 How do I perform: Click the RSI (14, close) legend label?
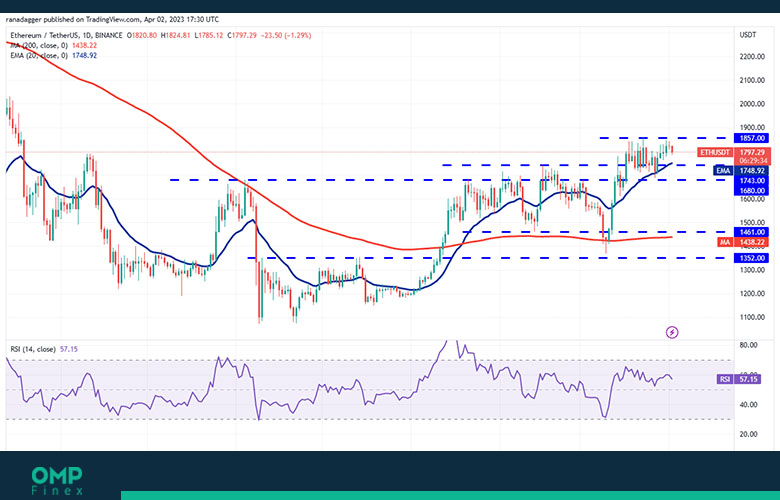(33, 349)
